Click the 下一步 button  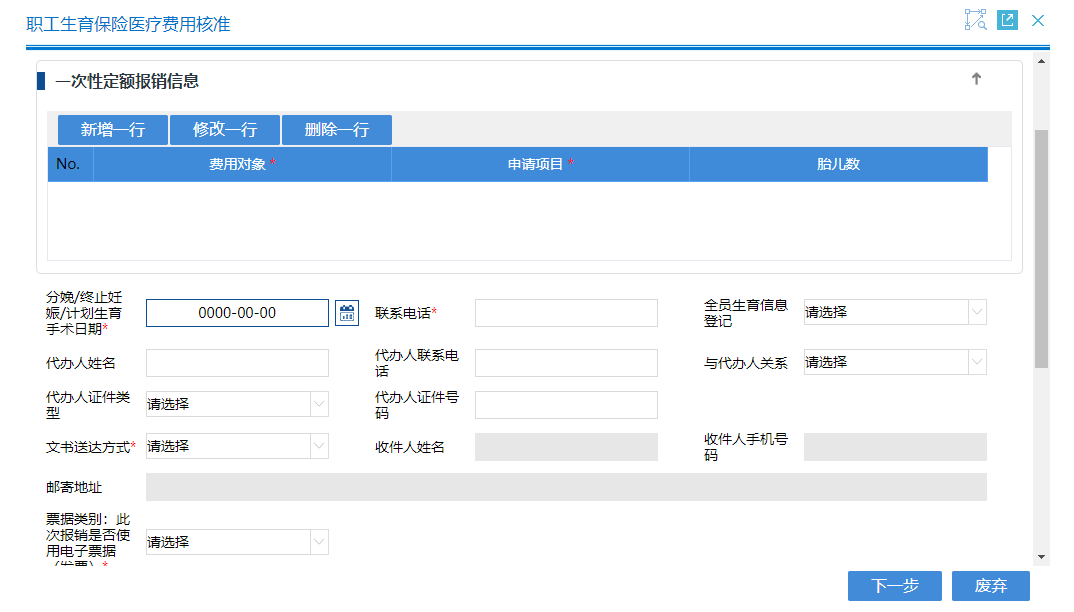coord(894,586)
